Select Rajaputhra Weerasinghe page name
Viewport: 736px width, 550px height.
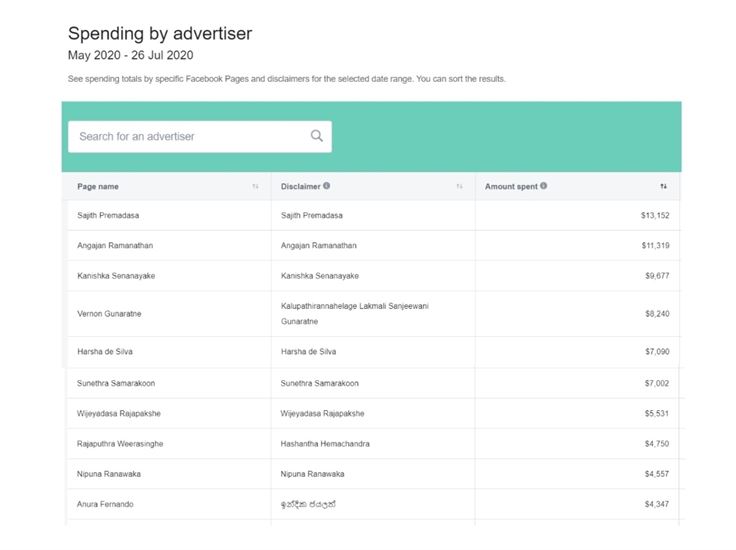pos(120,443)
